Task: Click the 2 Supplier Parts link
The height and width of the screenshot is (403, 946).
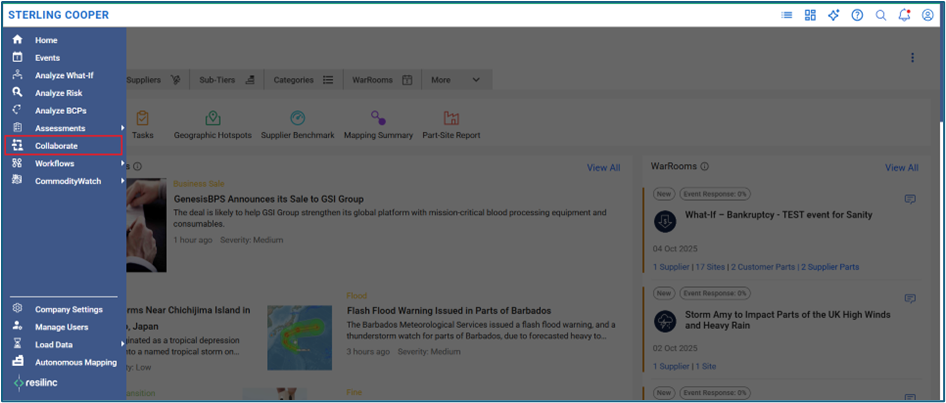Action: (x=830, y=267)
